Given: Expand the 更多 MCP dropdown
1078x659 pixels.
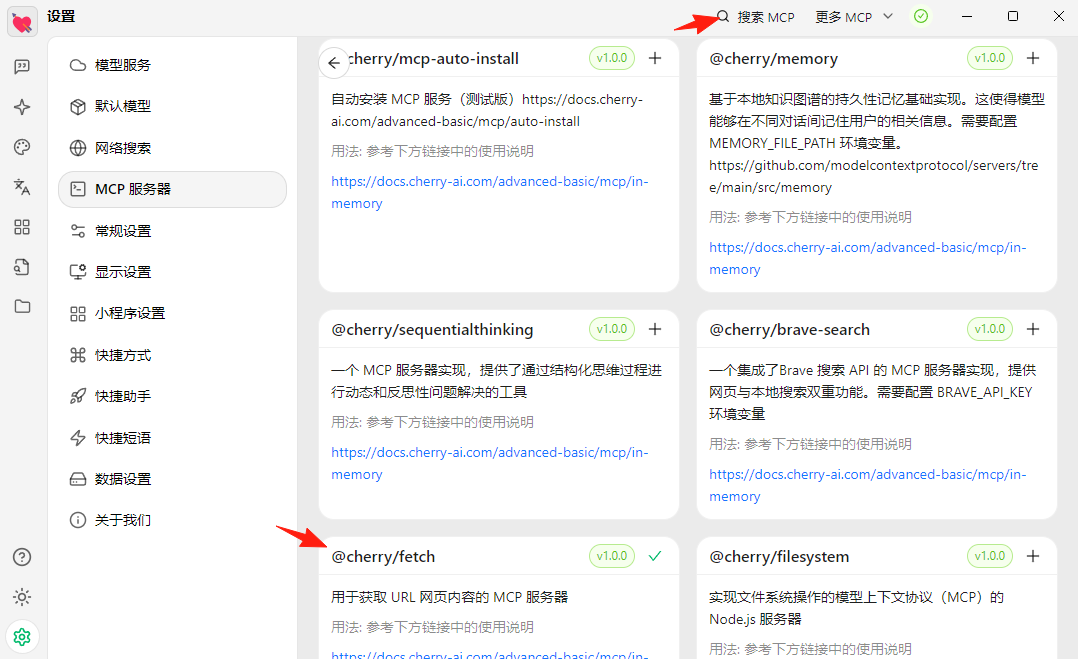Looking at the screenshot, I should [854, 17].
